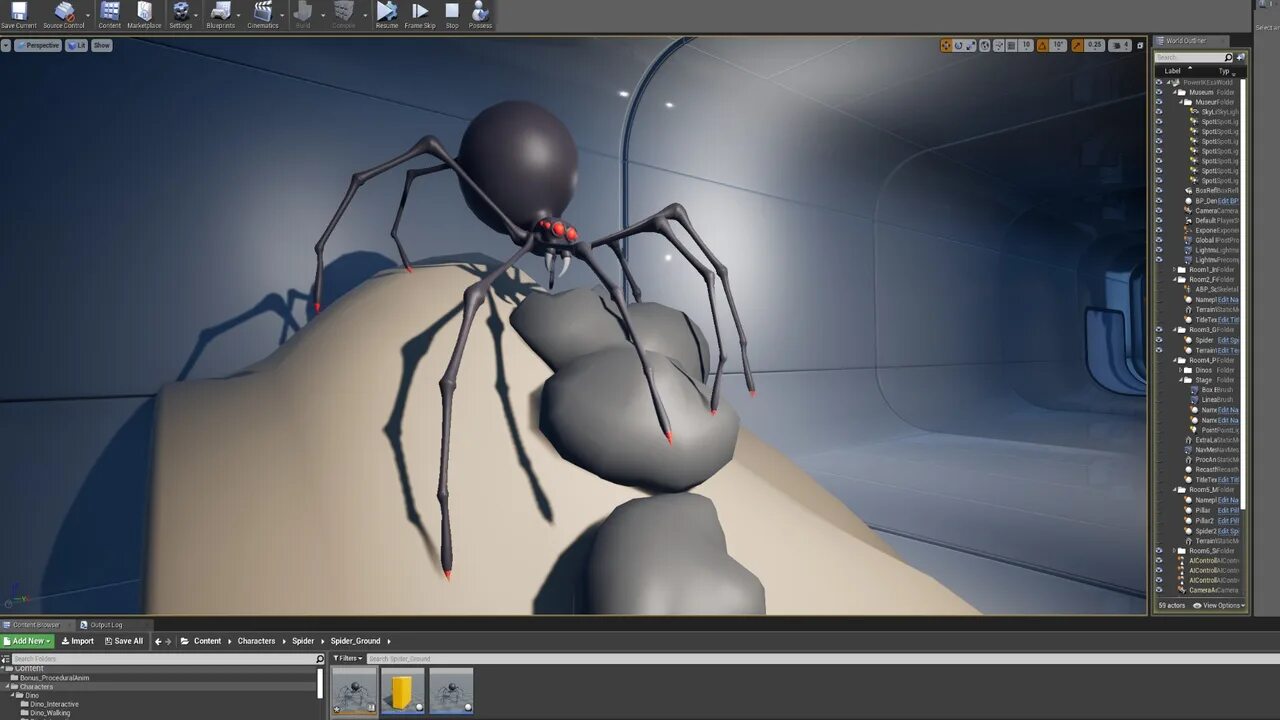This screenshot has height=720, width=1280.
Task: Resume the simulation
Action: pos(386,15)
